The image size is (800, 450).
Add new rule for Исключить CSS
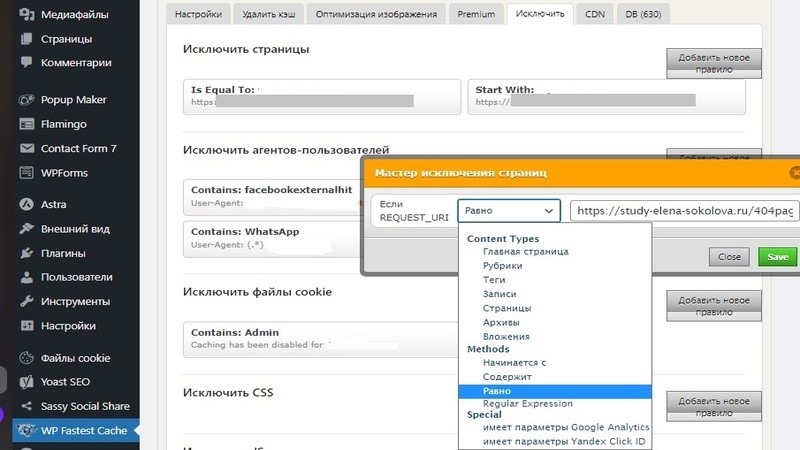pyautogui.click(x=714, y=407)
